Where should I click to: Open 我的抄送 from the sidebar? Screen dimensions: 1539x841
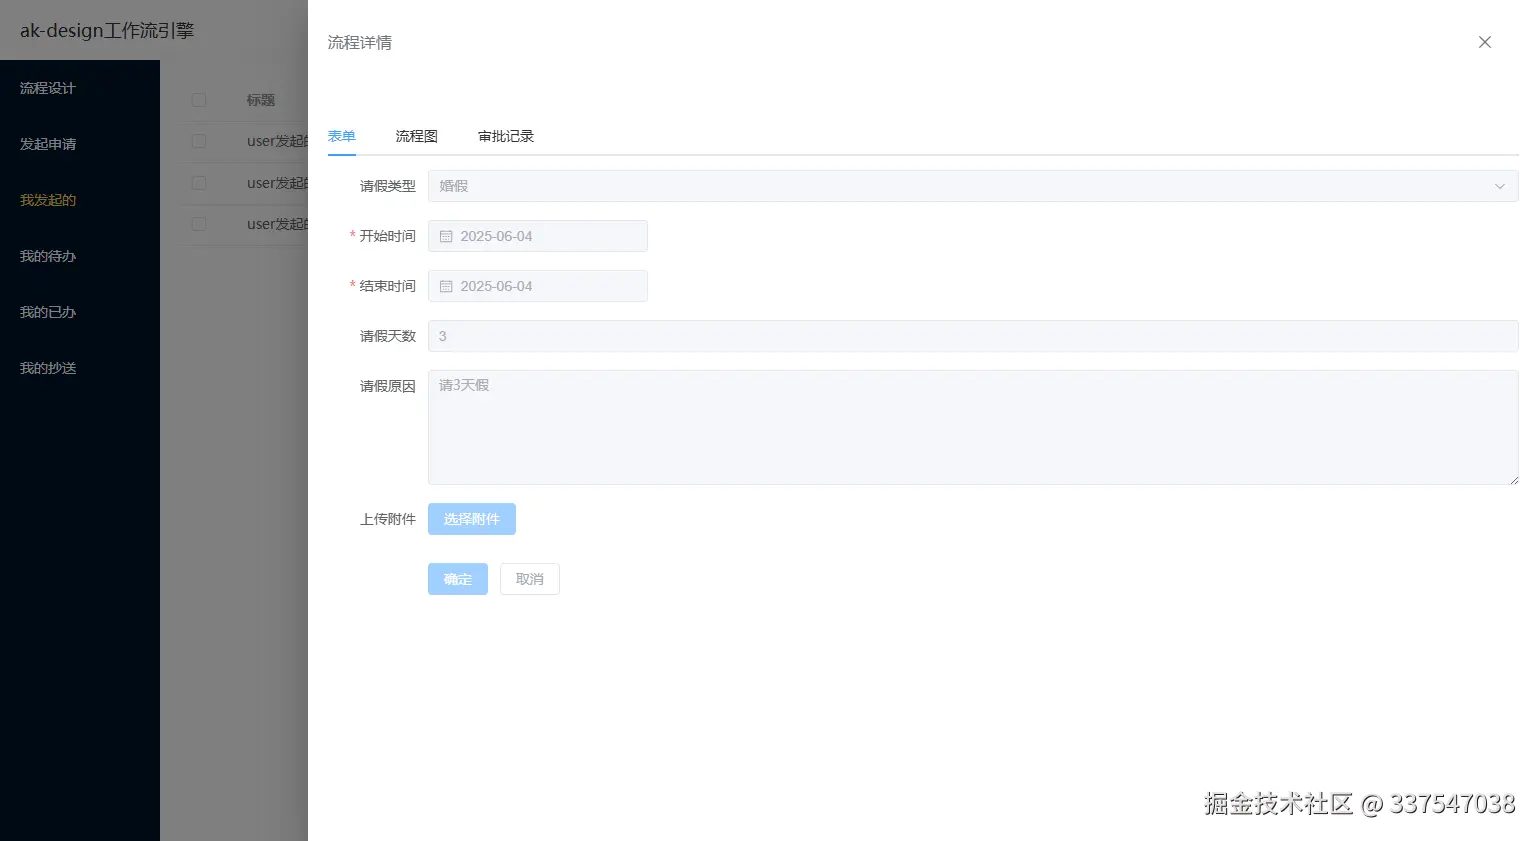(46, 368)
